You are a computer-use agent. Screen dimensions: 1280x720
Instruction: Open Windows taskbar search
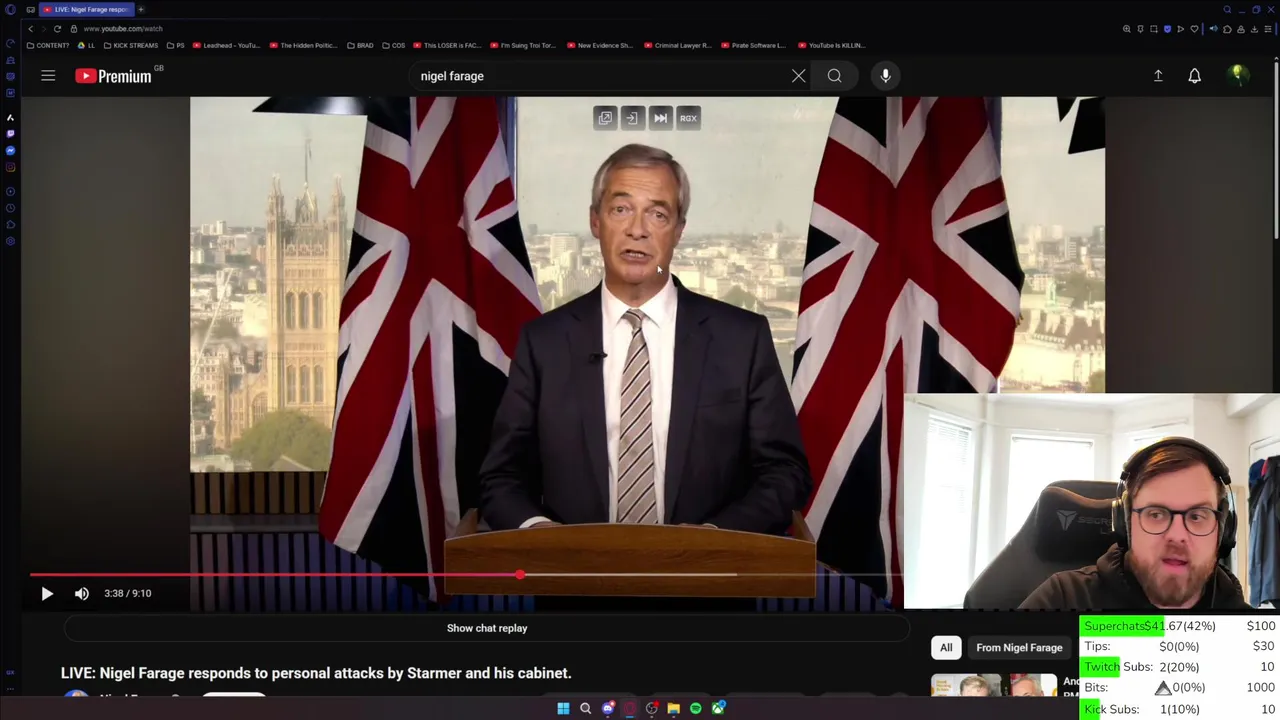tap(585, 708)
